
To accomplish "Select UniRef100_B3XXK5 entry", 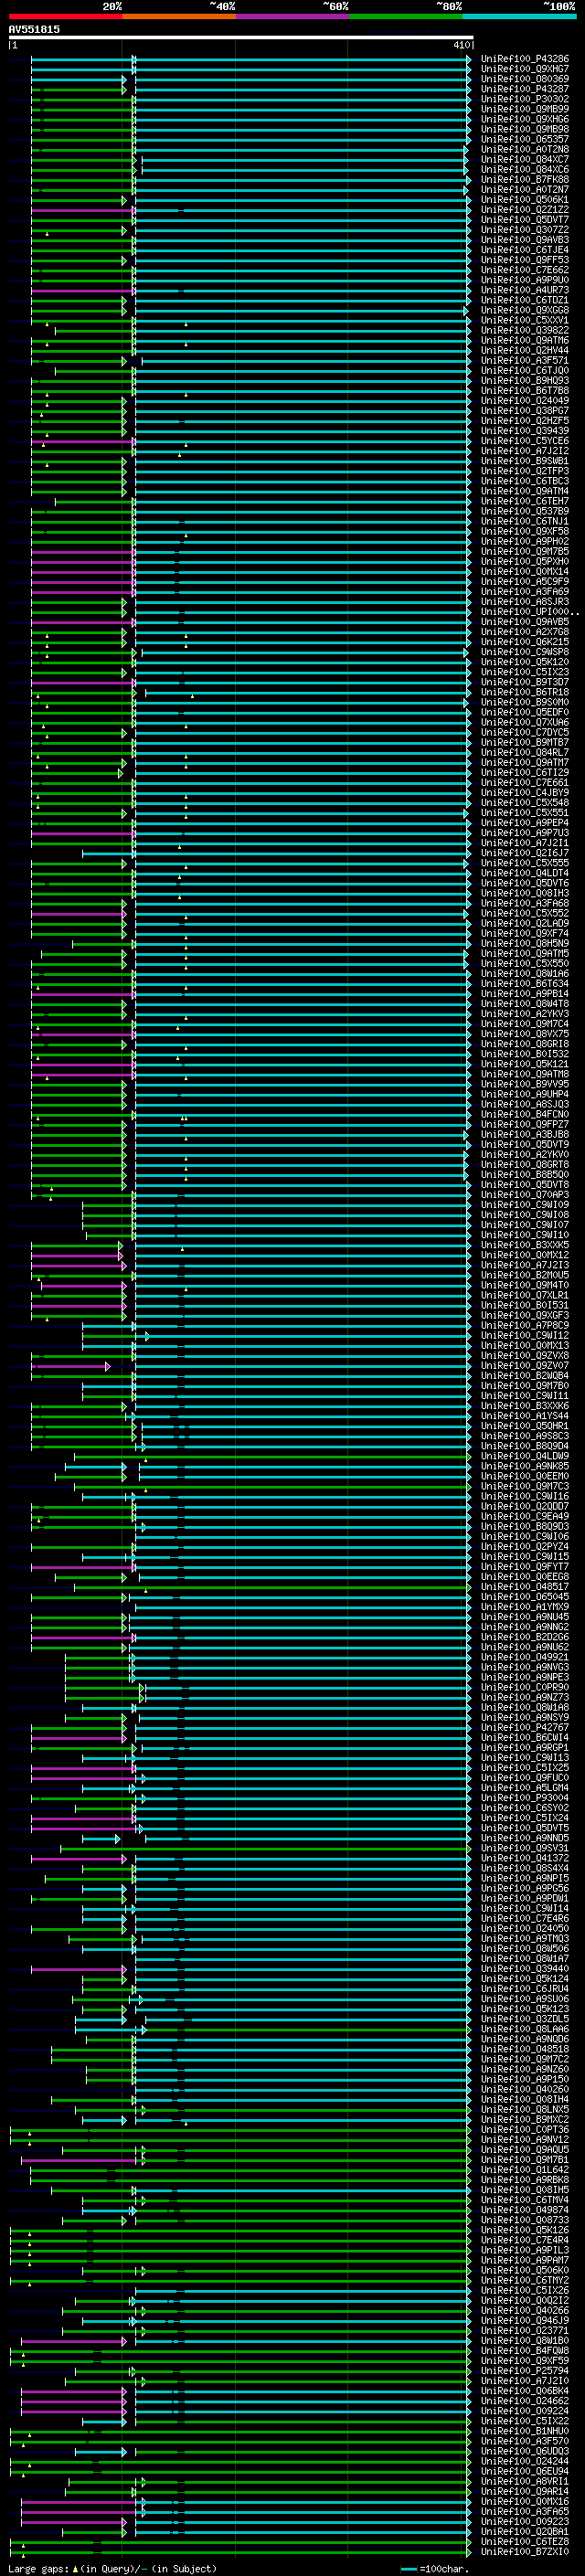I will [x=524, y=1245].
